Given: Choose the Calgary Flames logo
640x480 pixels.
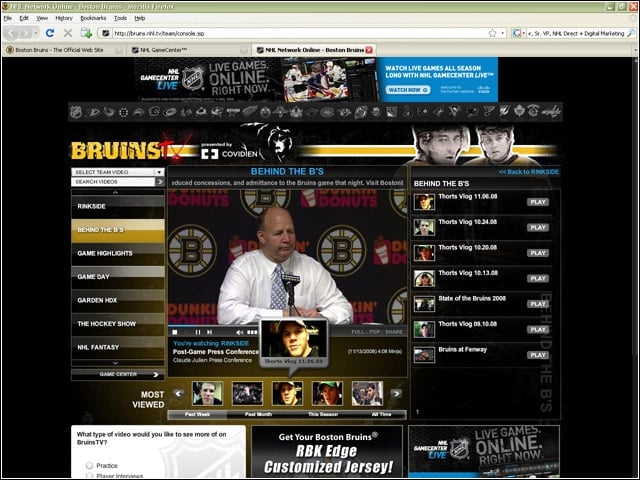Looking at the screenshot, I should 154,111.
